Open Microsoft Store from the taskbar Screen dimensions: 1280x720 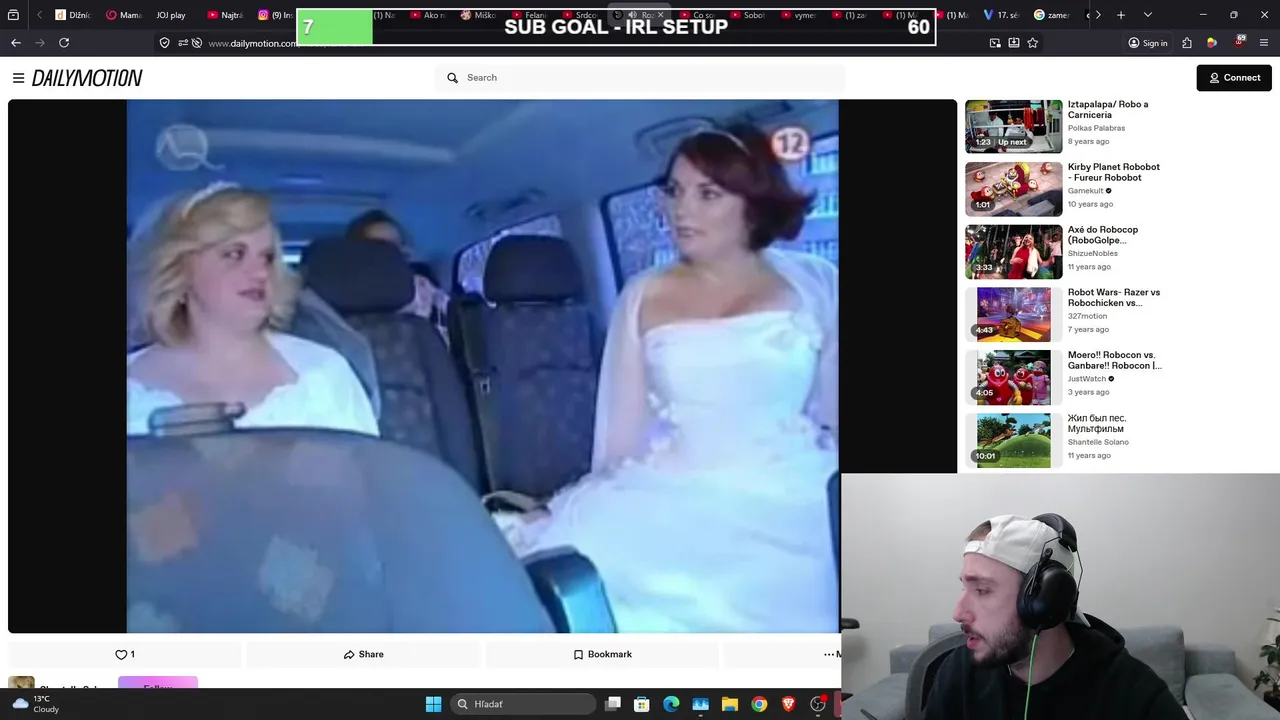pos(642,704)
